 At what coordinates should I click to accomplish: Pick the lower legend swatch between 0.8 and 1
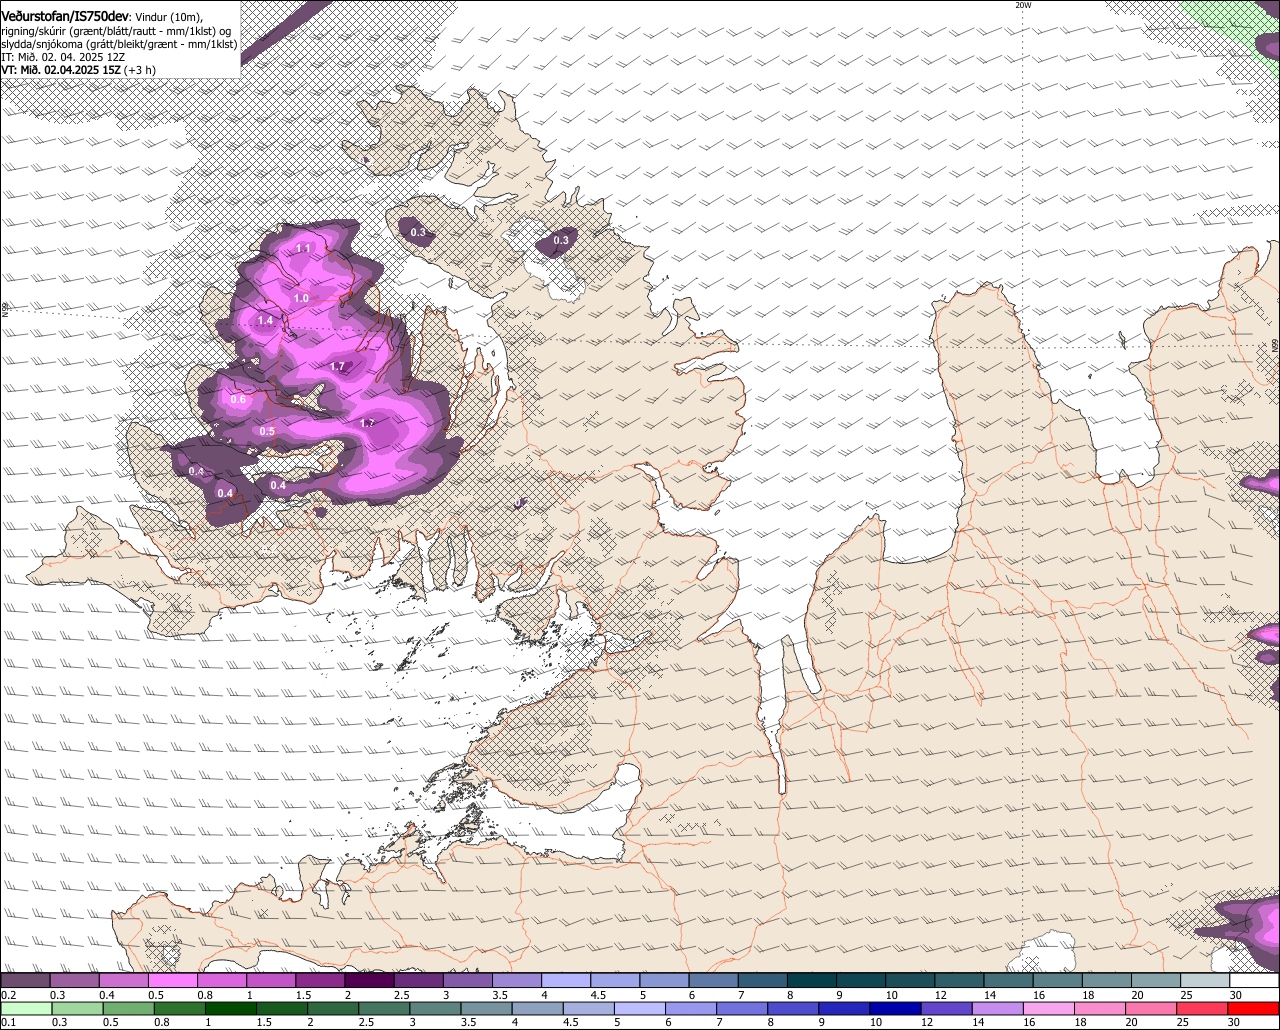click(x=179, y=1008)
